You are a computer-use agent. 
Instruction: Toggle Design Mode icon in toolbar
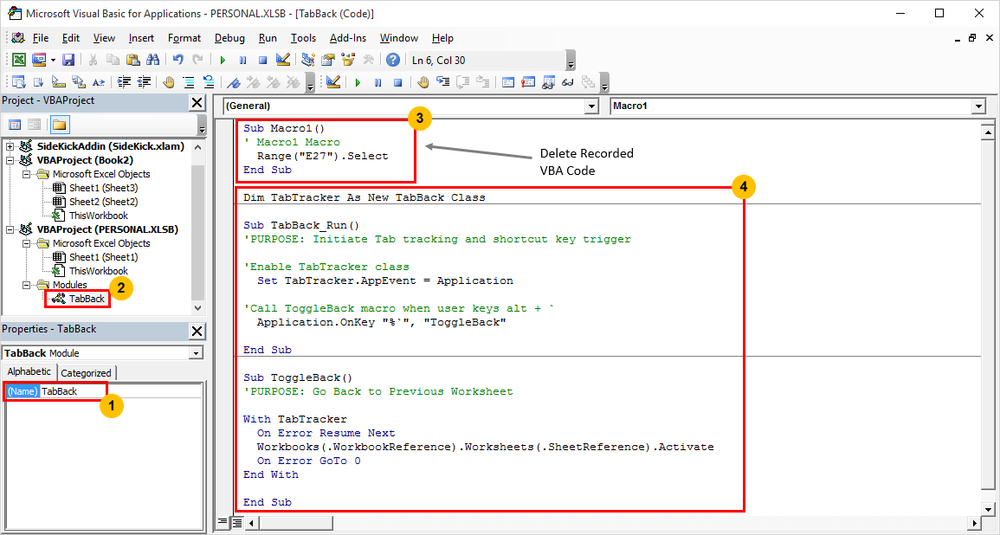(x=283, y=60)
